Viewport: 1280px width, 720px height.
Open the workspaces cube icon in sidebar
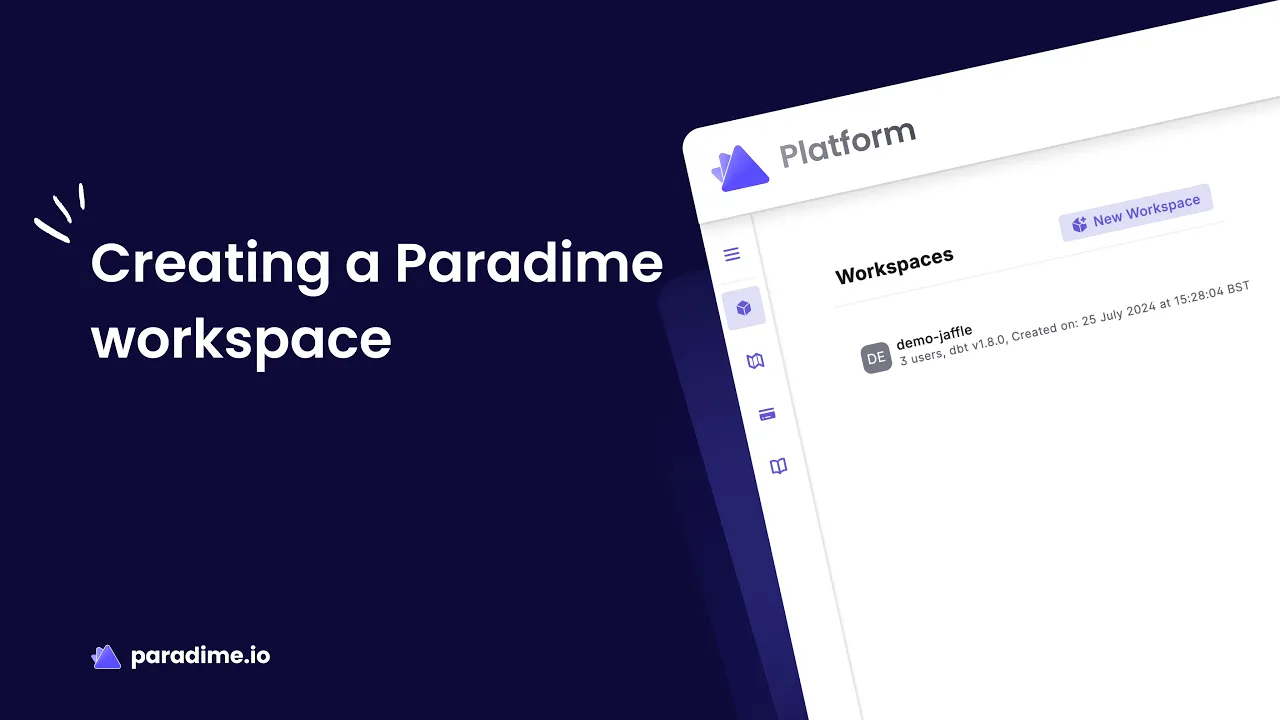click(x=744, y=308)
